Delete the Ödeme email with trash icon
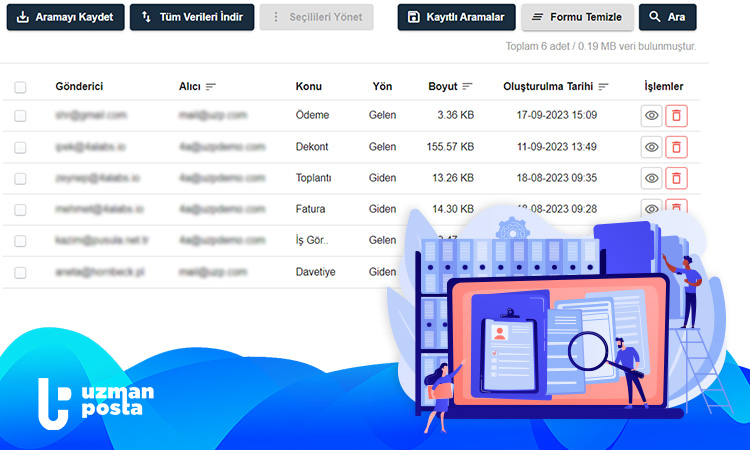The width and height of the screenshot is (750, 450). pyautogui.click(x=677, y=116)
